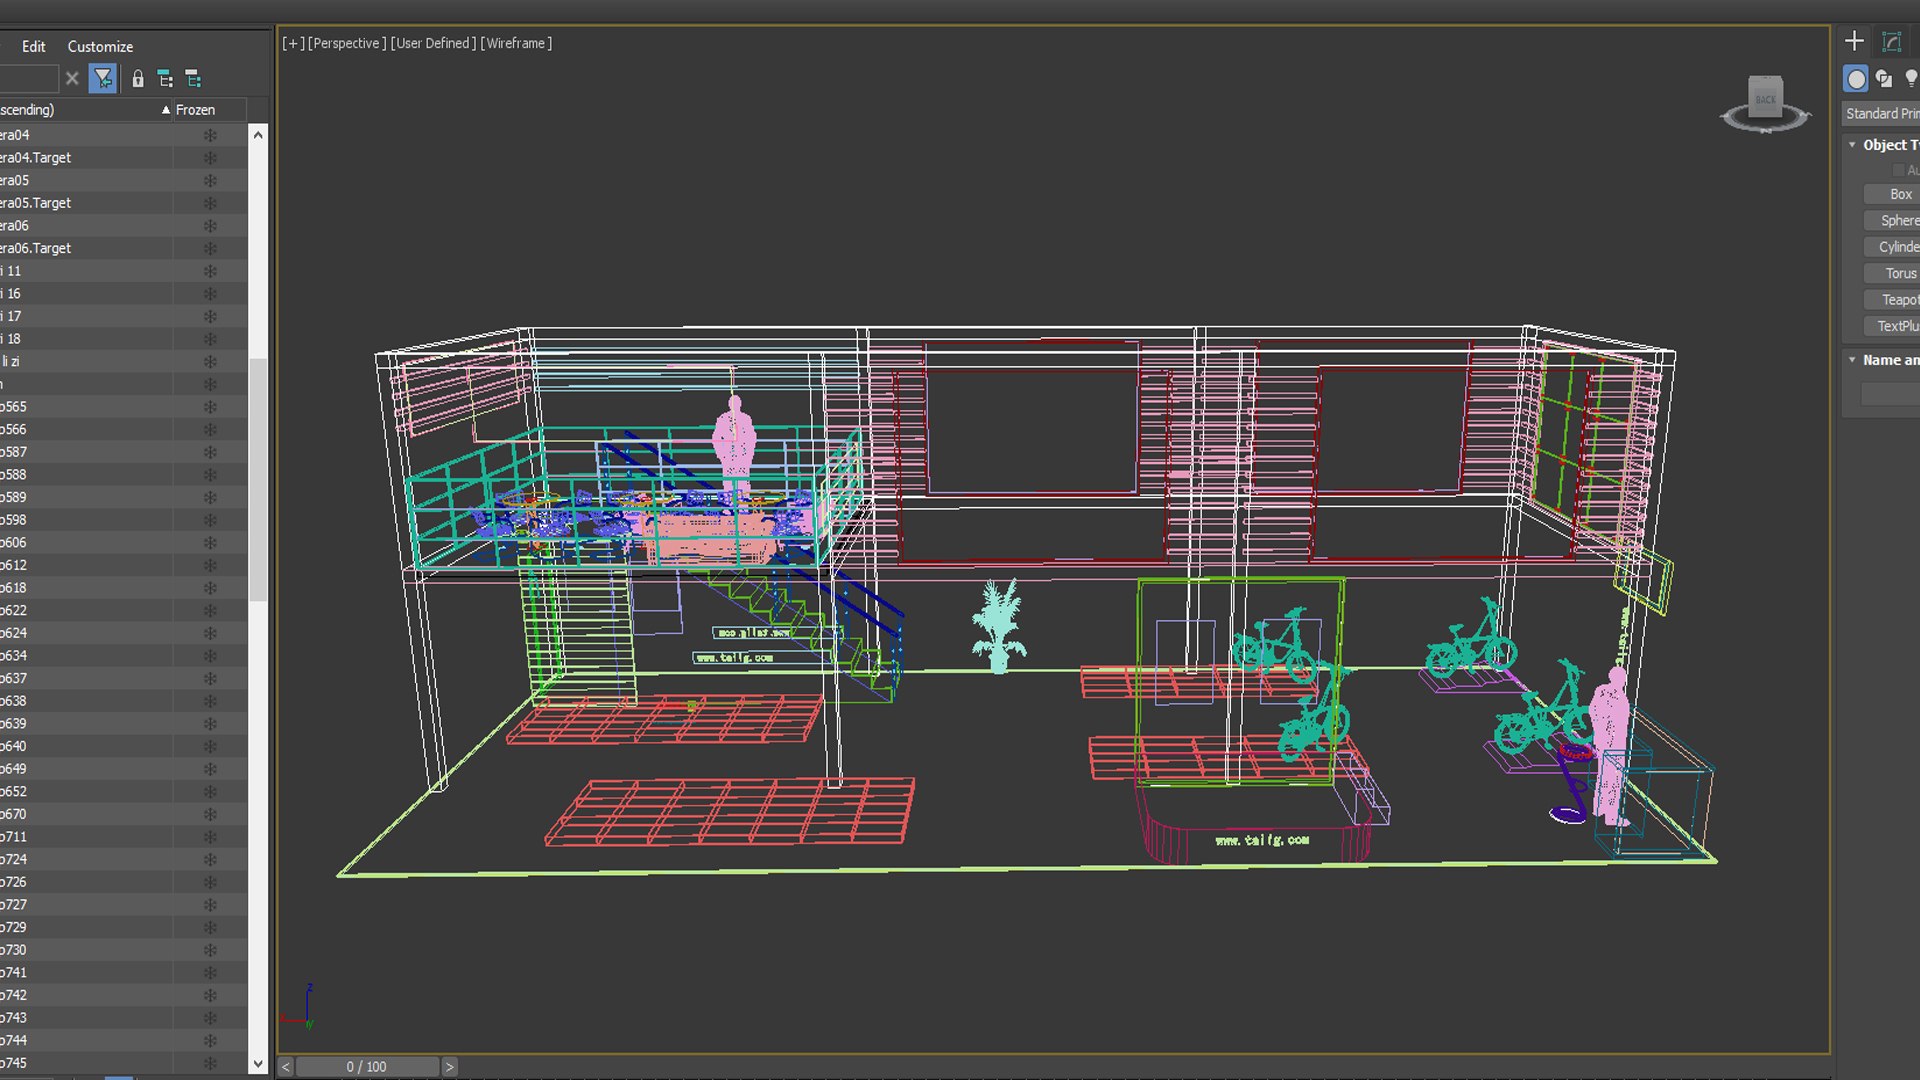Clear the scene explorer search filter
The width and height of the screenshot is (1920, 1080).
click(72, 78)
